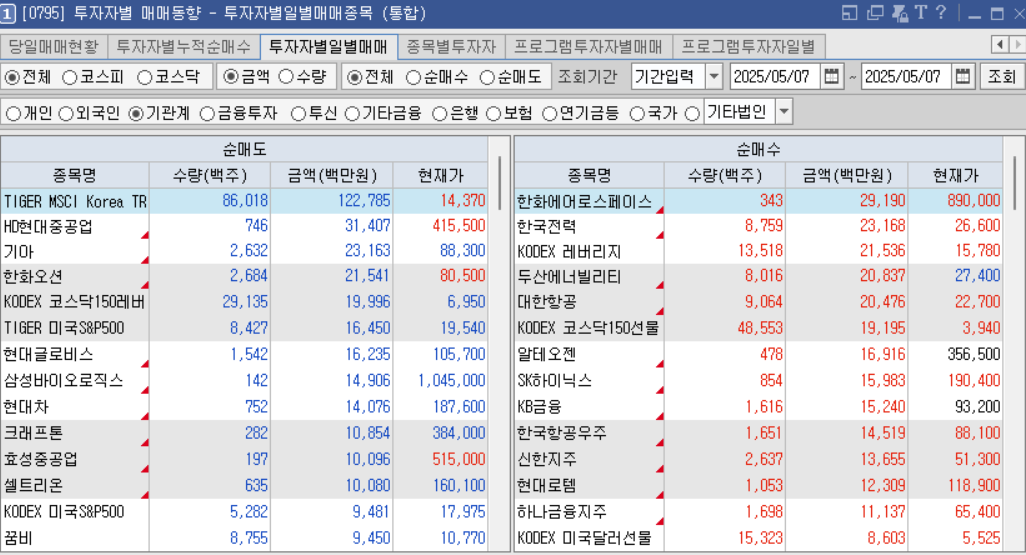
Task: Click the 종목명 header in the 순매도 table
Action: 75,175
